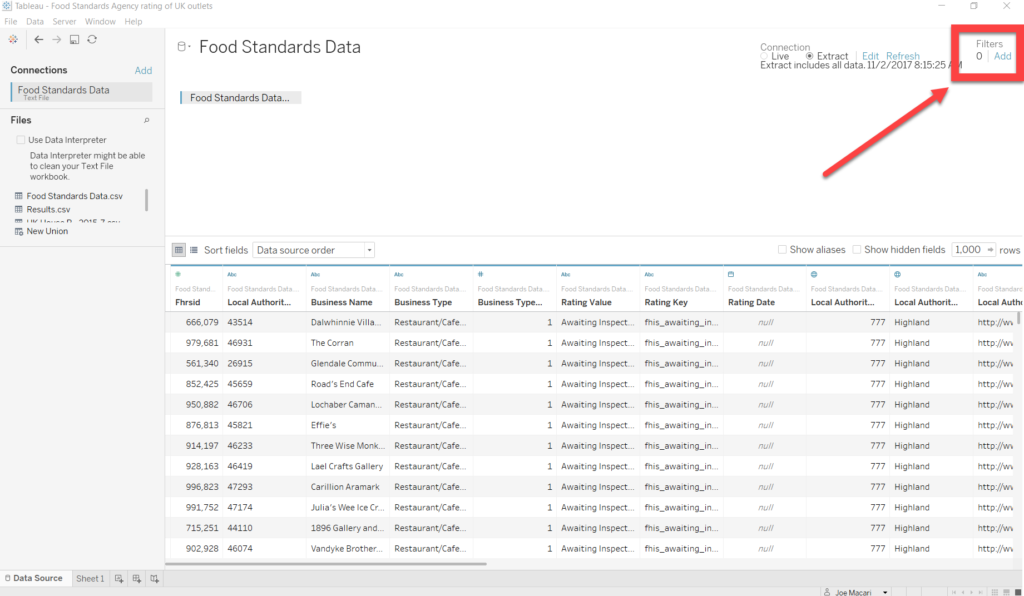Click the New Union icon
Screen dimensions: 1024x596
[x=19, y=231]
